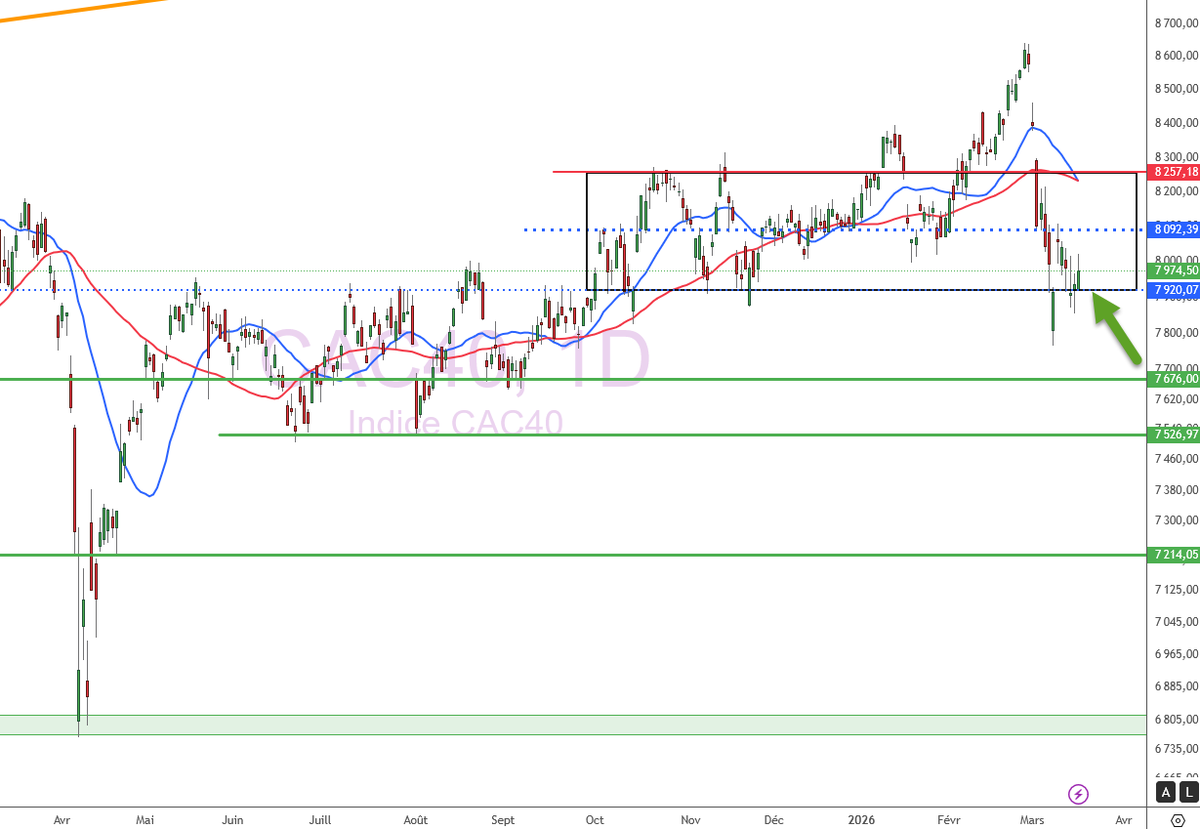Toggle the logarithmic scale L button
The width and height of the screenshot is (1200, 829).
pos(1187,793)
